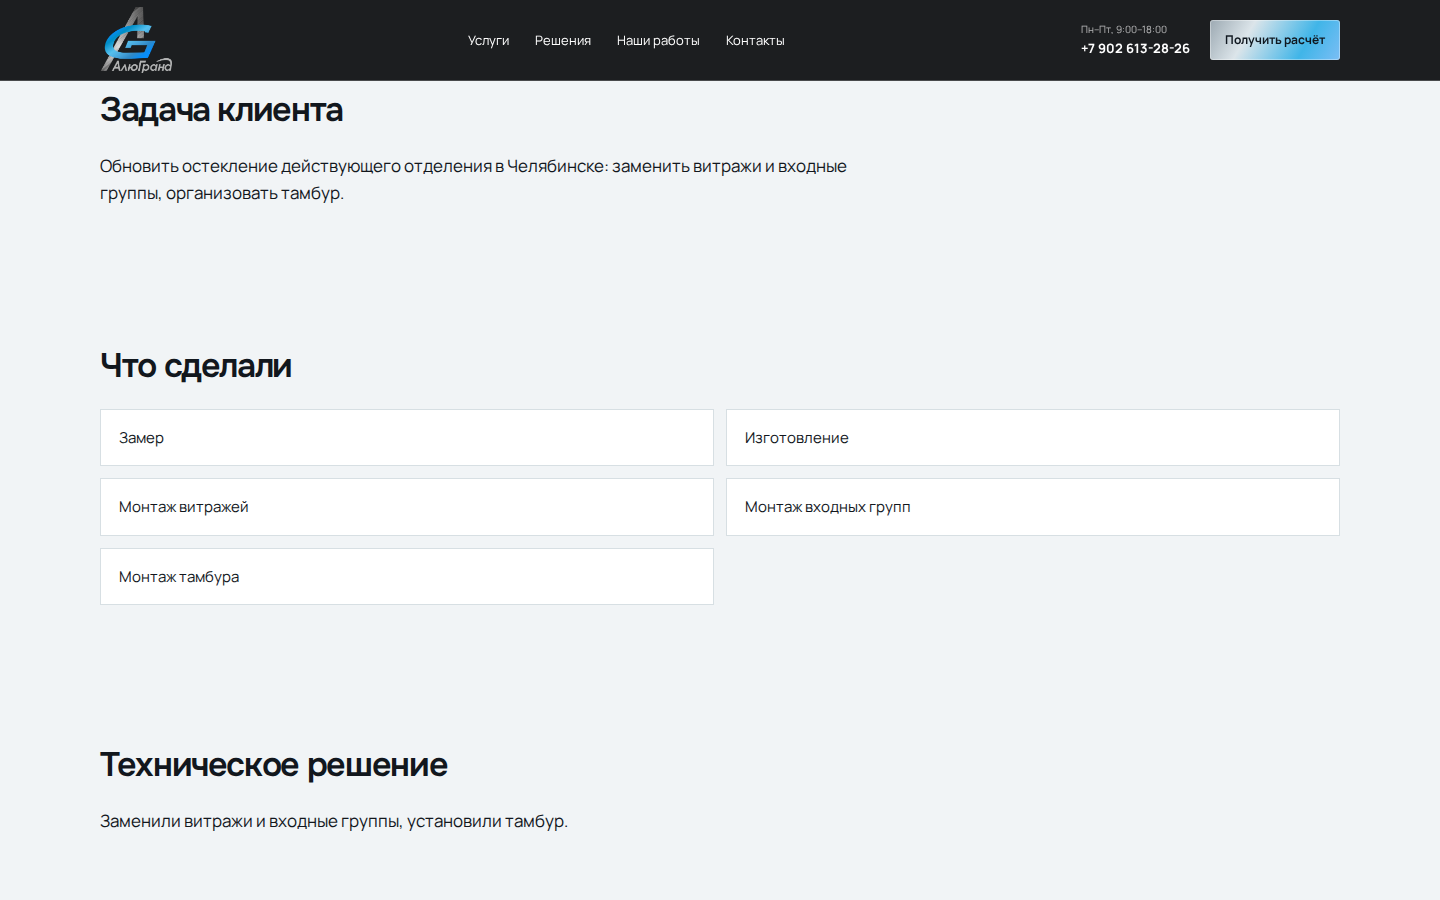Select the Монтаж тамбура card
This screenshot has height=900, width=1440.
pyautogui.click(x=407, y=576)
